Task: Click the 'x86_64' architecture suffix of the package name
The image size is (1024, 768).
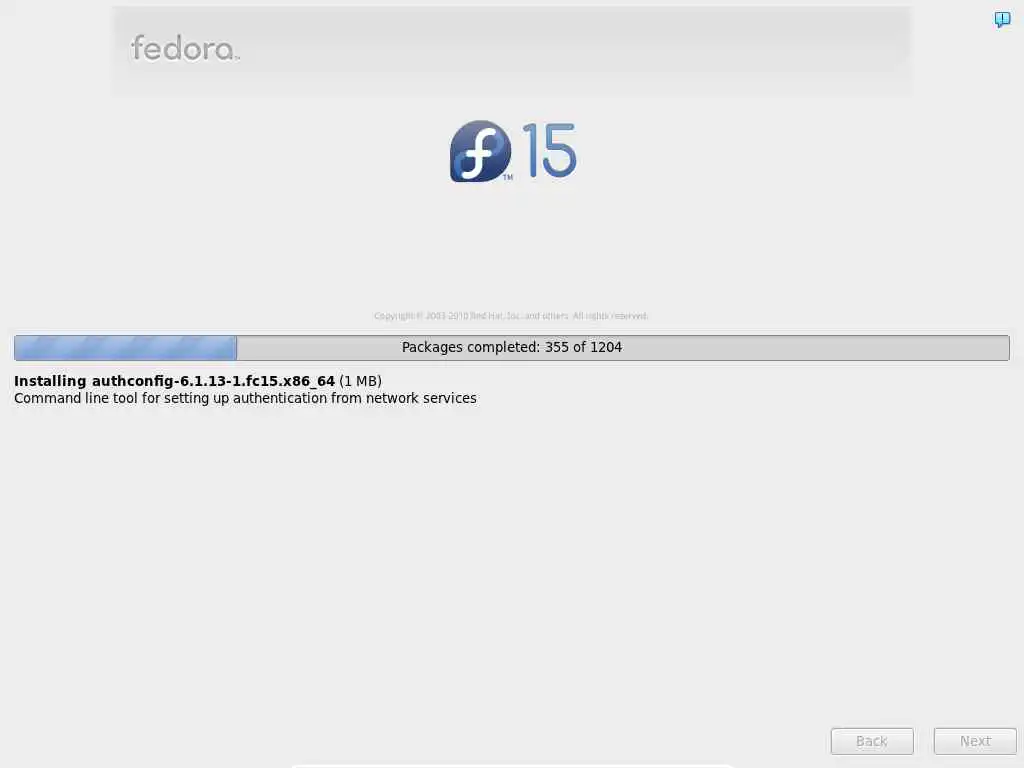Action: click(x=308, y=381)
